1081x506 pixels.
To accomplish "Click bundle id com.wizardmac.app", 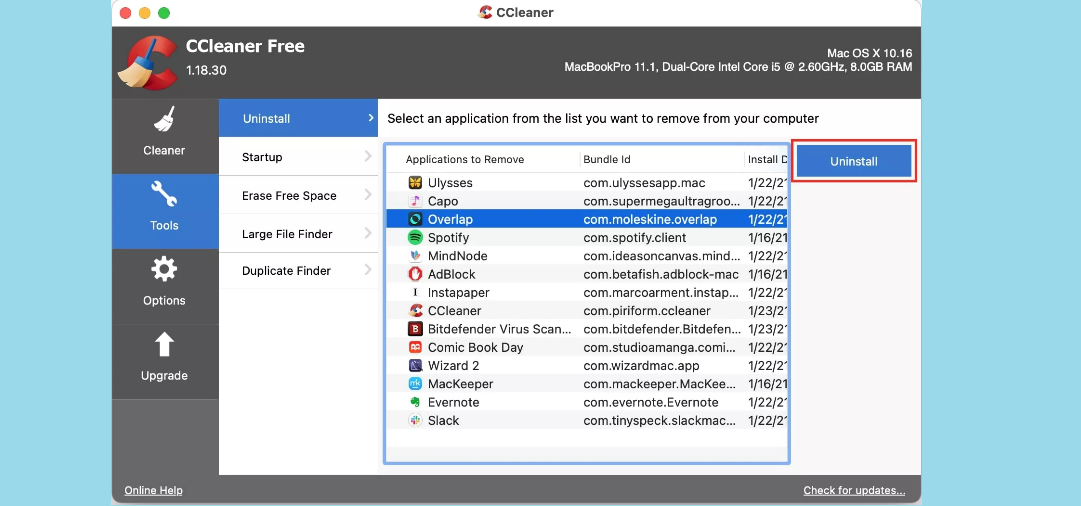I will click(641, 365).
